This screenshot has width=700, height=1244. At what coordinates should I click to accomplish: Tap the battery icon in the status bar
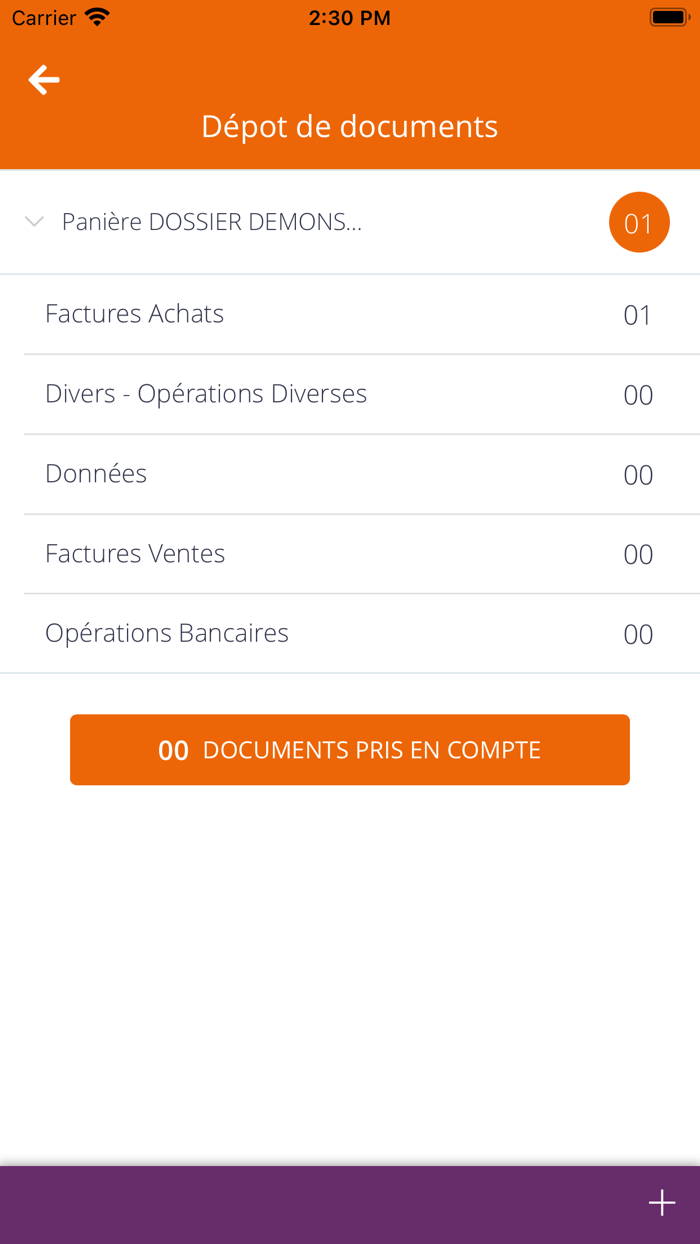[668, 15]
